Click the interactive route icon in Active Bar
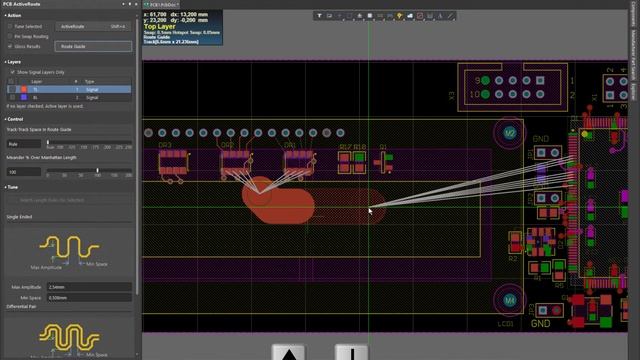This screenshot has width=640, height=360. coord(380,16)
